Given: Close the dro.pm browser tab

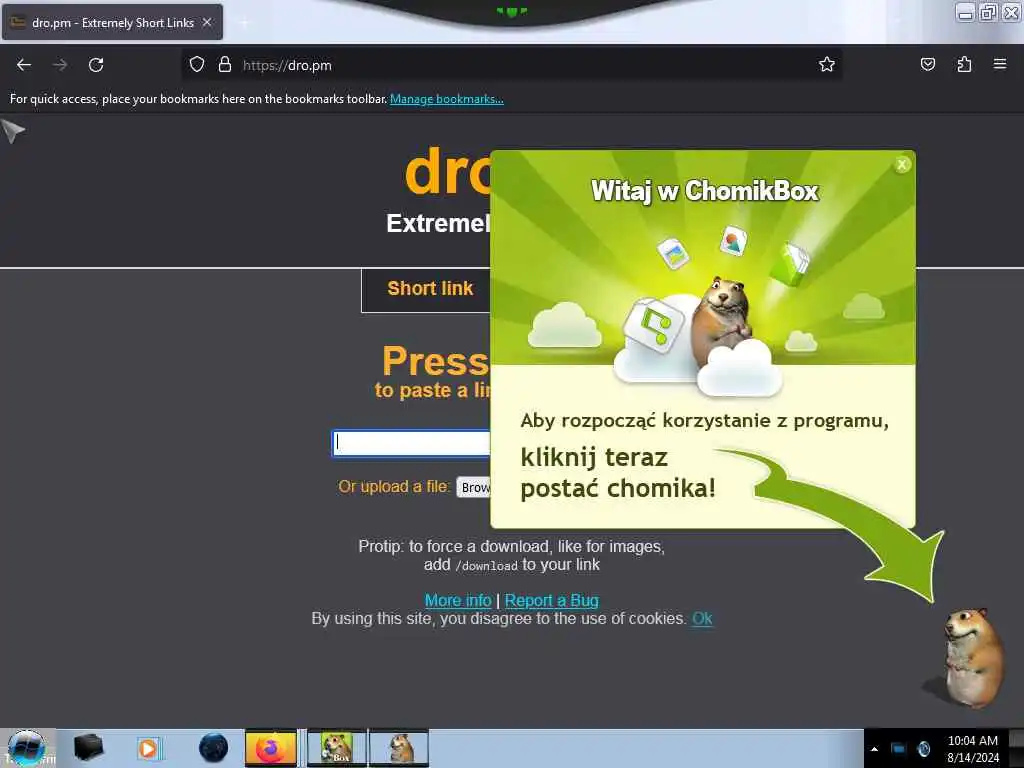Looking at the screenshot, I should pos(207,22).
